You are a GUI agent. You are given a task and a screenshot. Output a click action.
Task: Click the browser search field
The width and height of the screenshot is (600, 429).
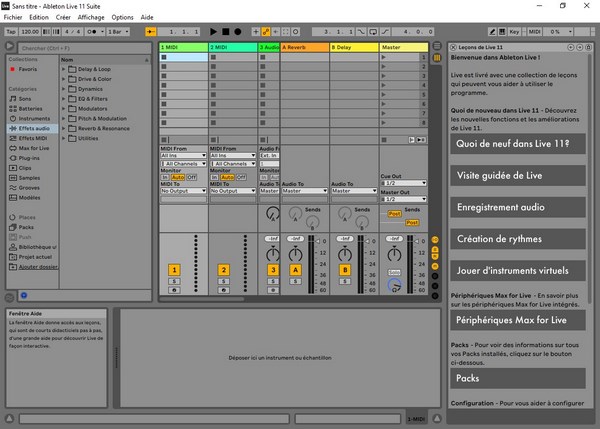(x=85, y=48)
